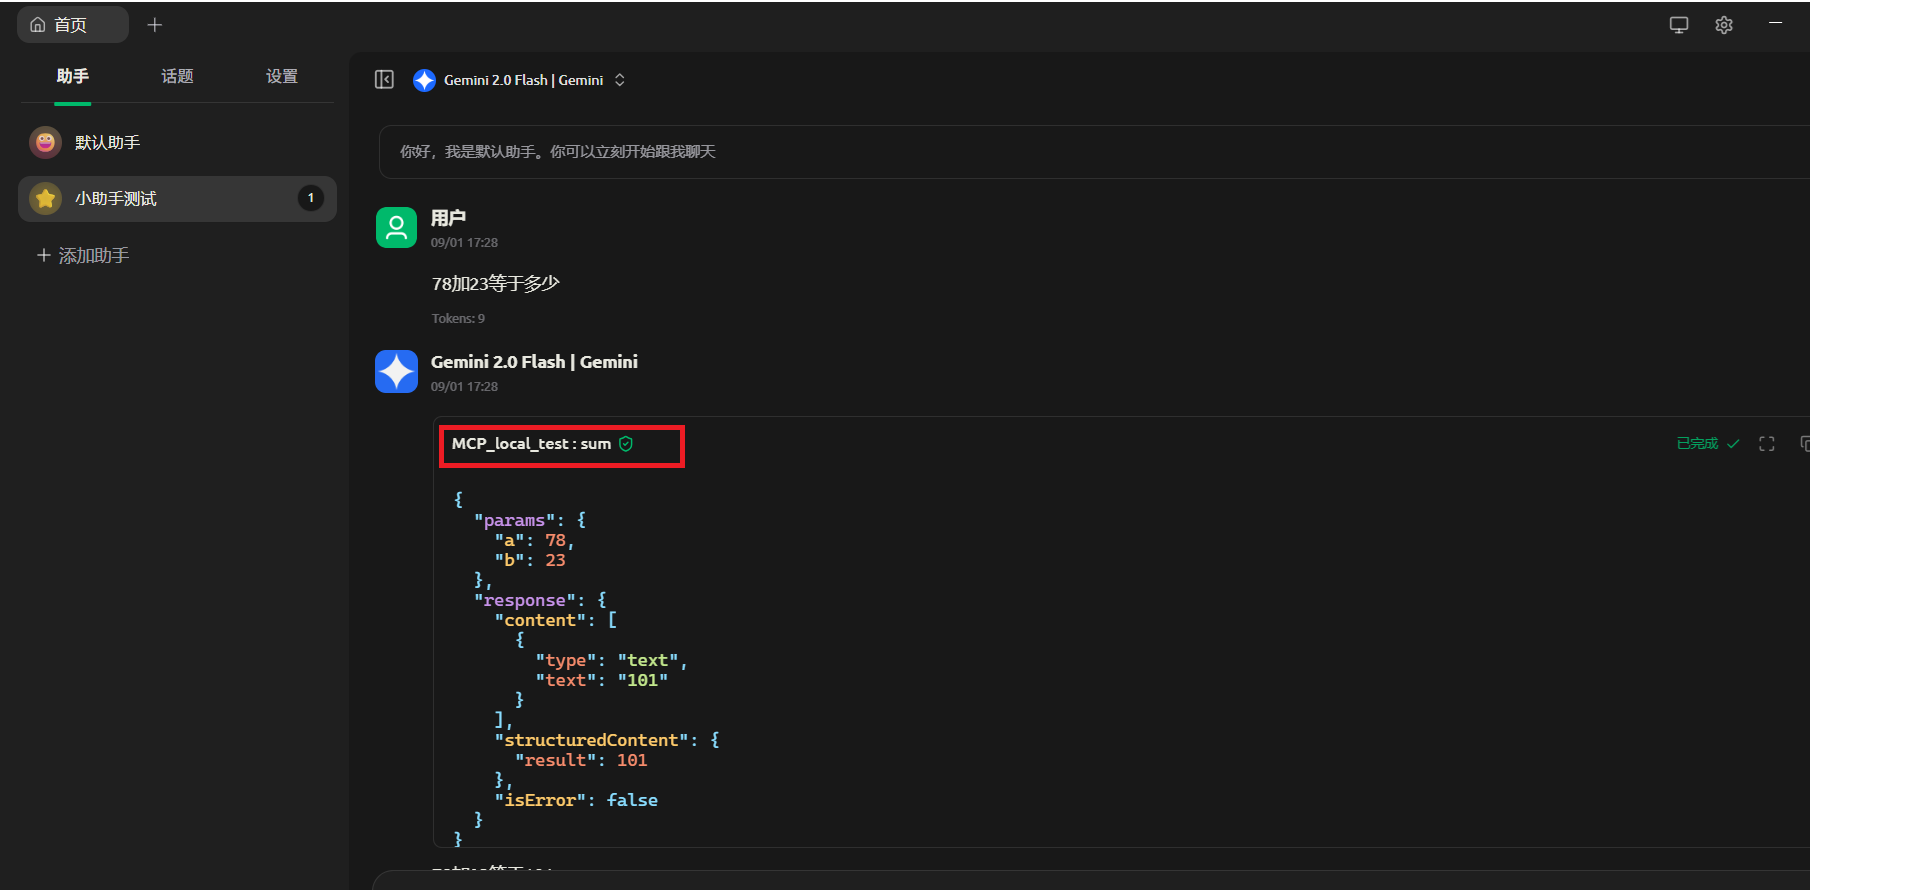Viewport: 1912px width, 890px height.
Task: Collapse the sidebar panel icon
Action: point(384,80)
